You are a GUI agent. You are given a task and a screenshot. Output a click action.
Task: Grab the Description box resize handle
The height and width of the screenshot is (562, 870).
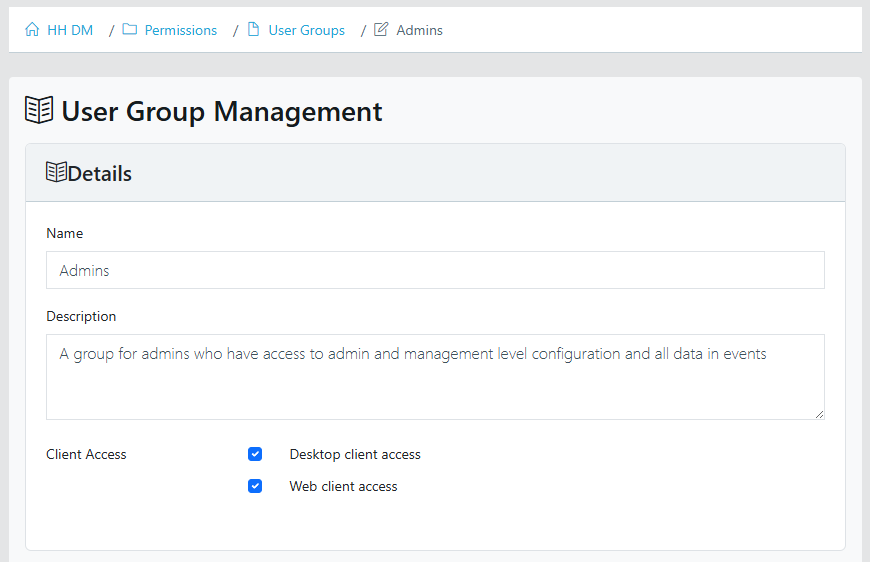[819, 414]
